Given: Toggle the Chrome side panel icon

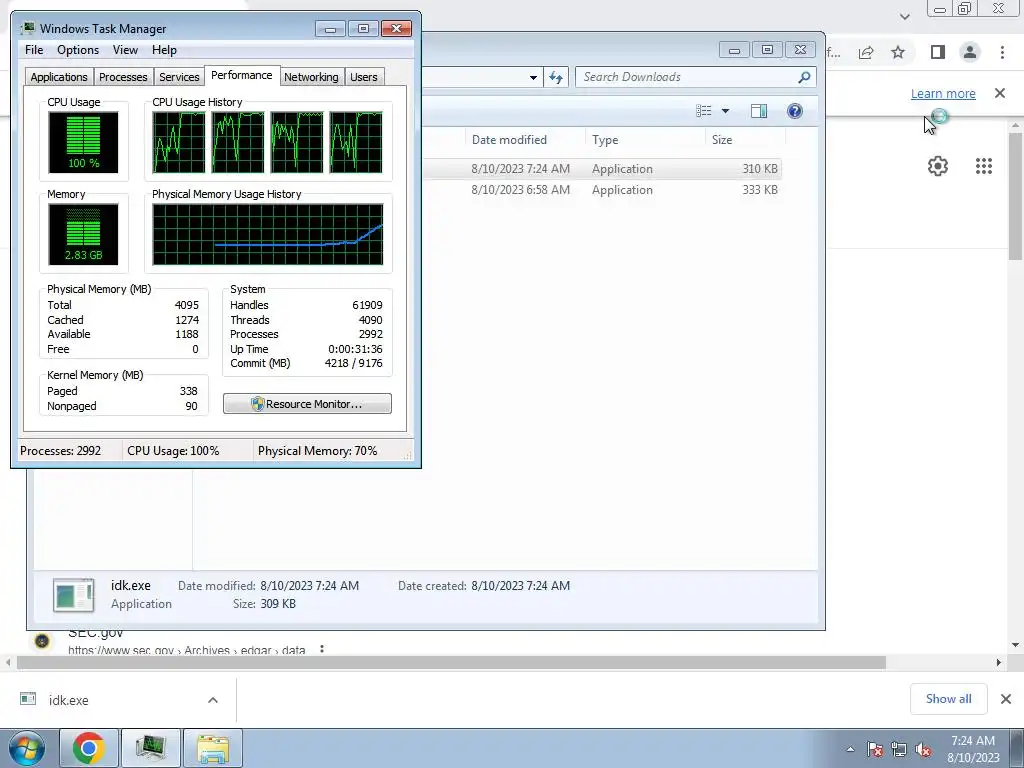Looking at the screenshot, I should 938,52.
